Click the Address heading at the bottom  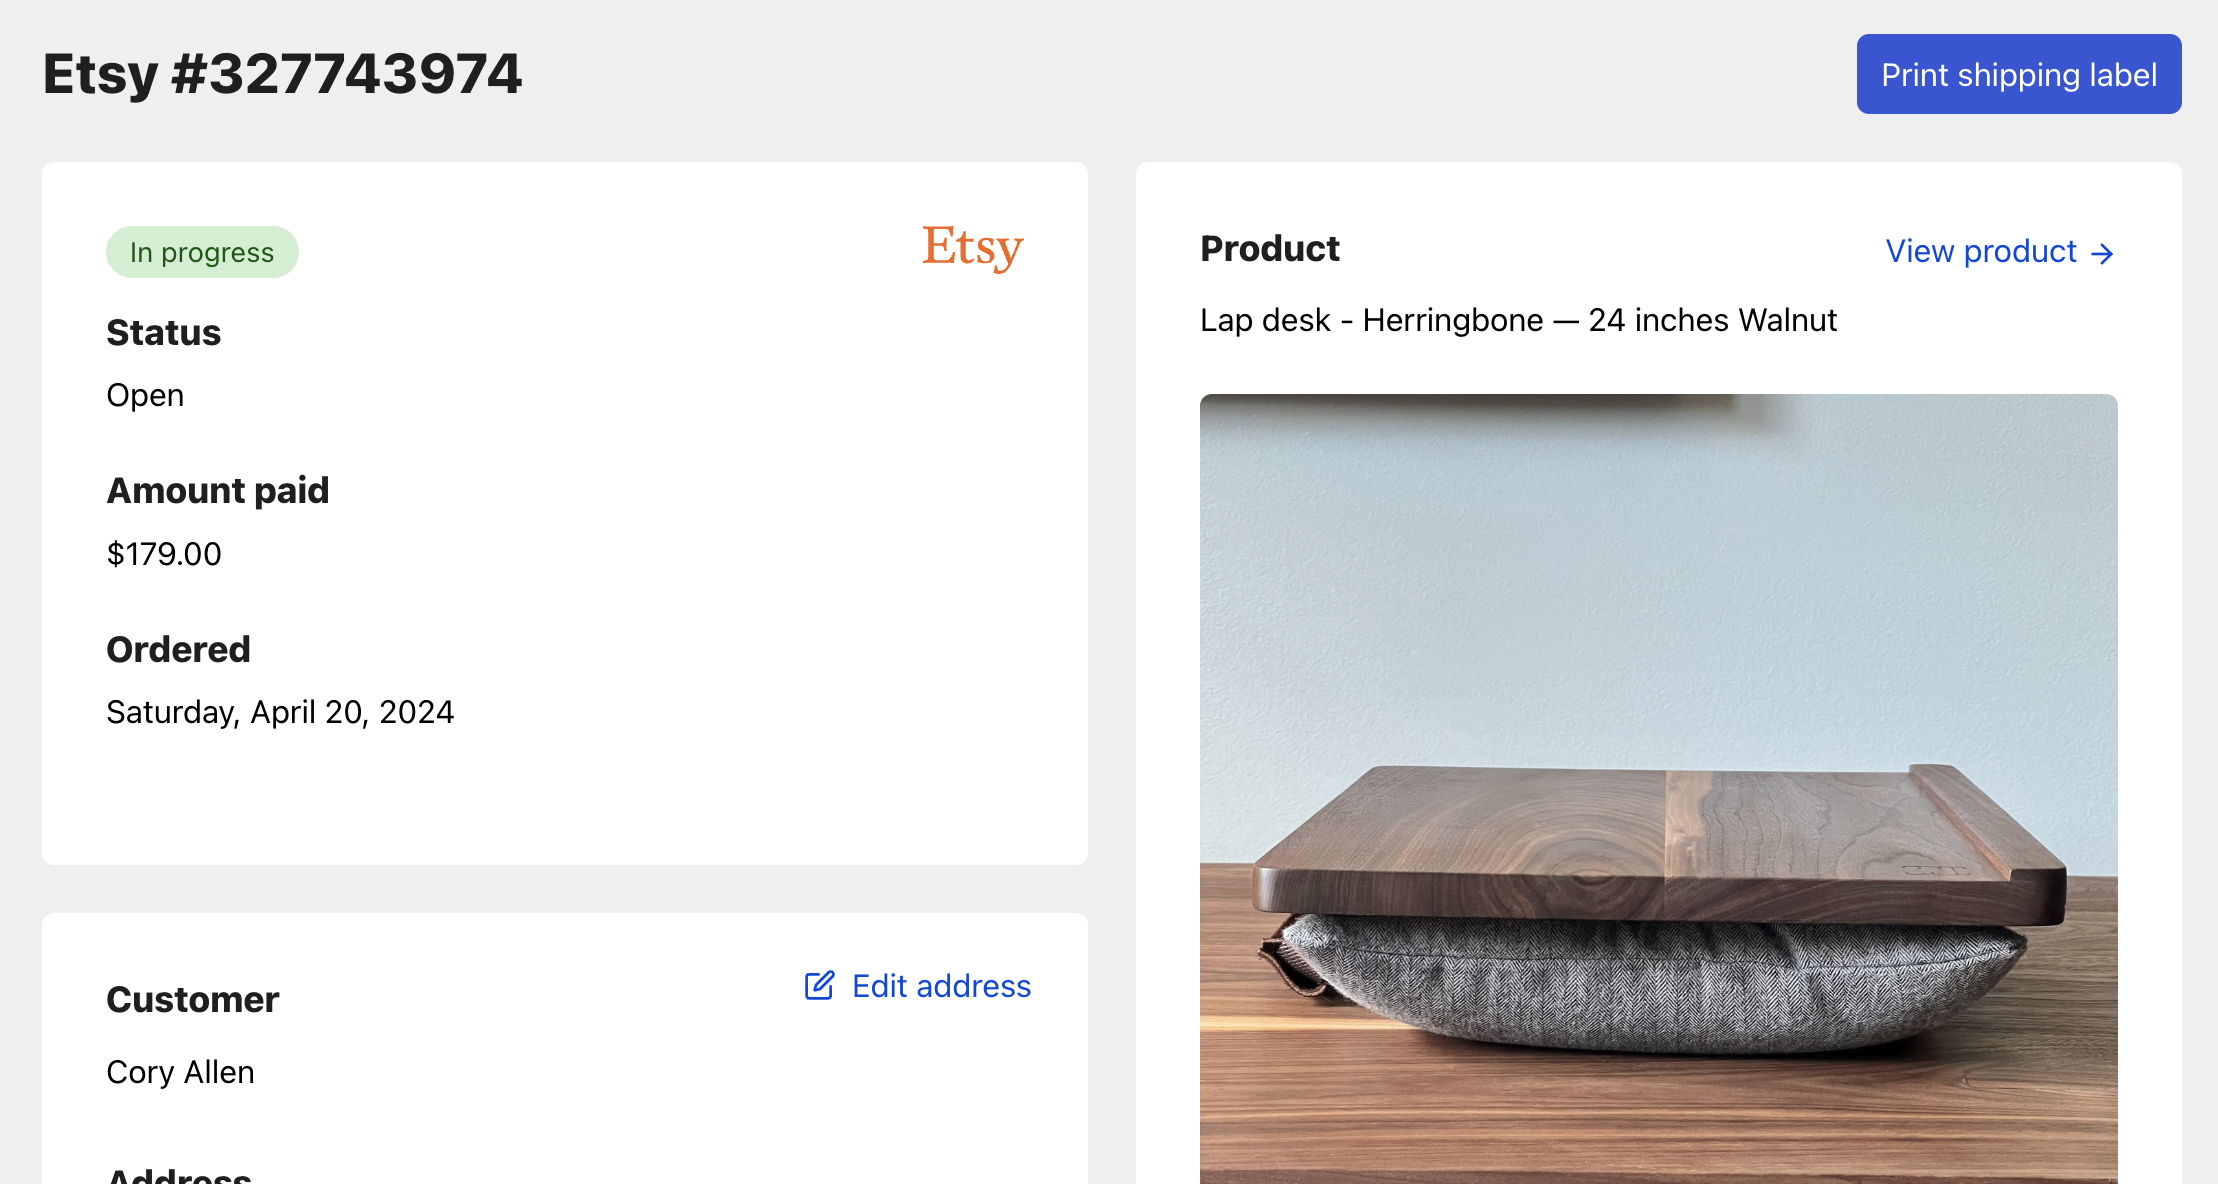[x=179, y=1174]
